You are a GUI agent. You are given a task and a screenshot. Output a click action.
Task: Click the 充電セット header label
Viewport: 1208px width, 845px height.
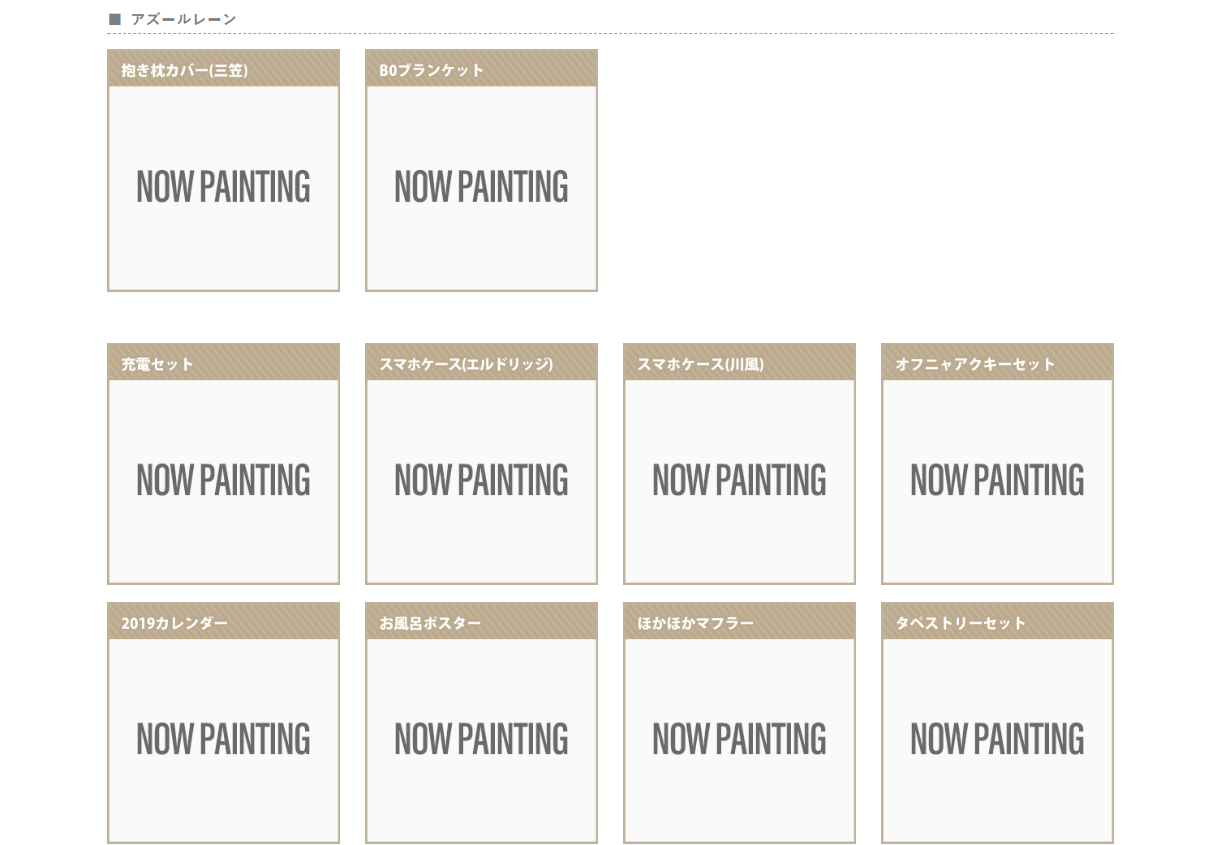click(x=223, y=363)
